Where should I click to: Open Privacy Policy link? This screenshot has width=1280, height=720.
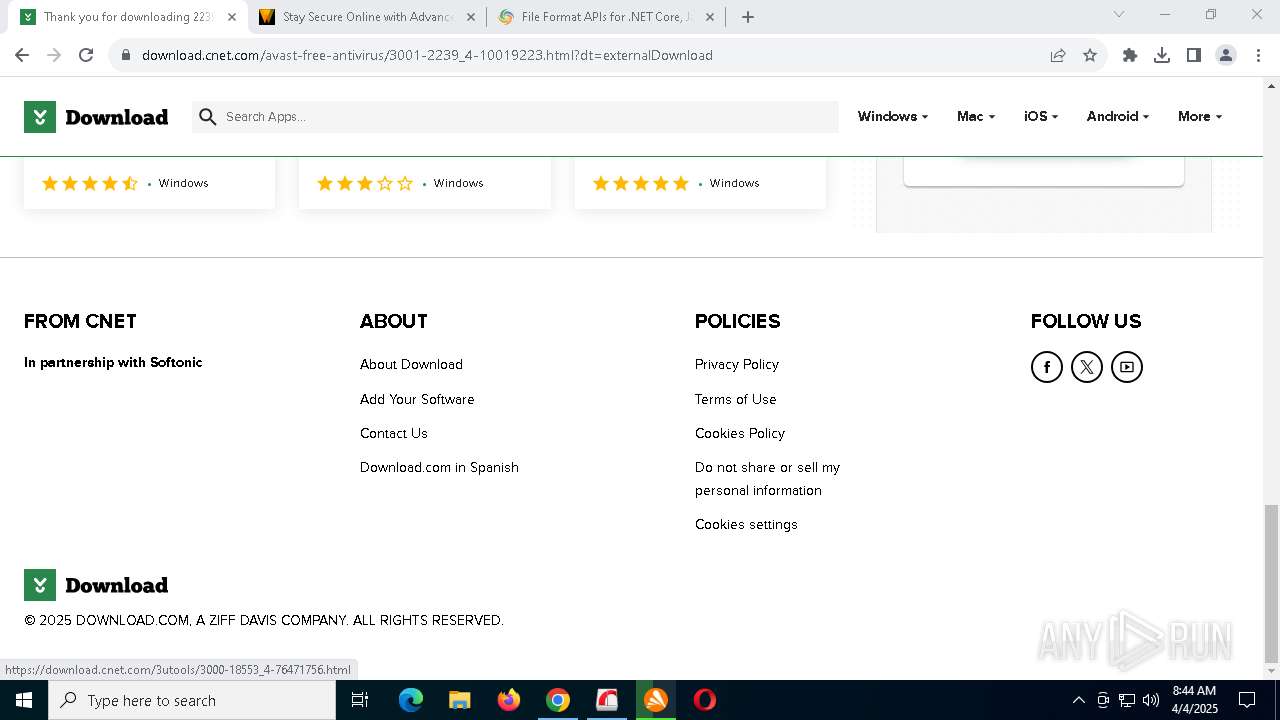click(737, 365)
